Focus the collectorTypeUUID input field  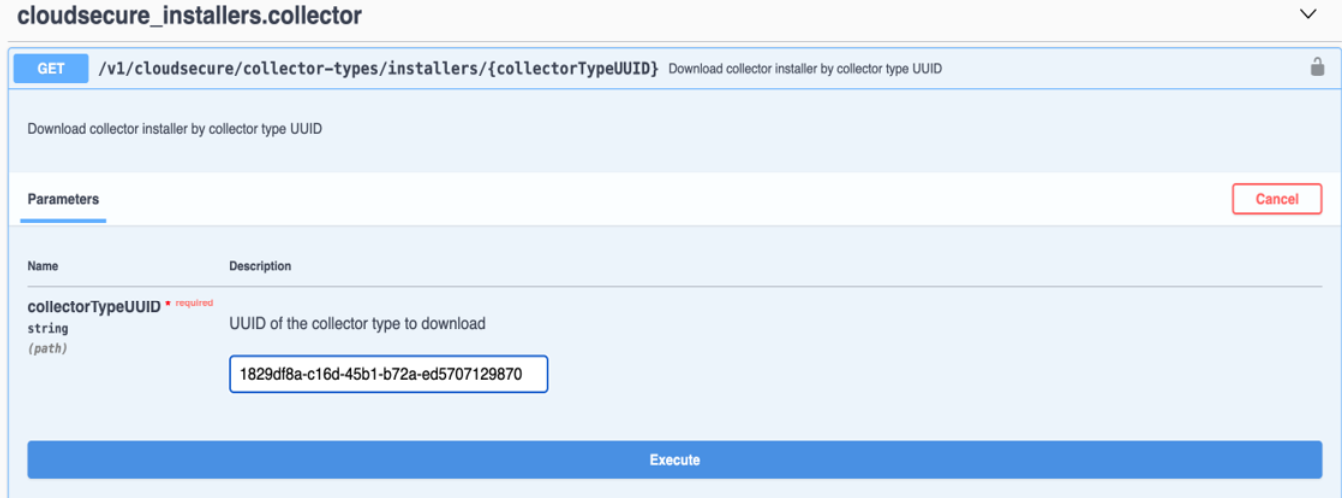pyautogui.click(x=388, y=375)
